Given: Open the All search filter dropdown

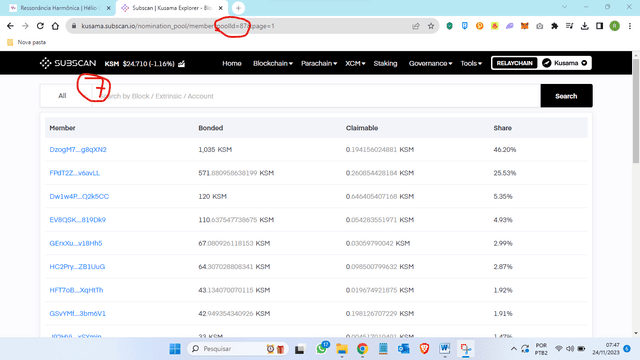Looking at the screenshot, I should point(65,96).
